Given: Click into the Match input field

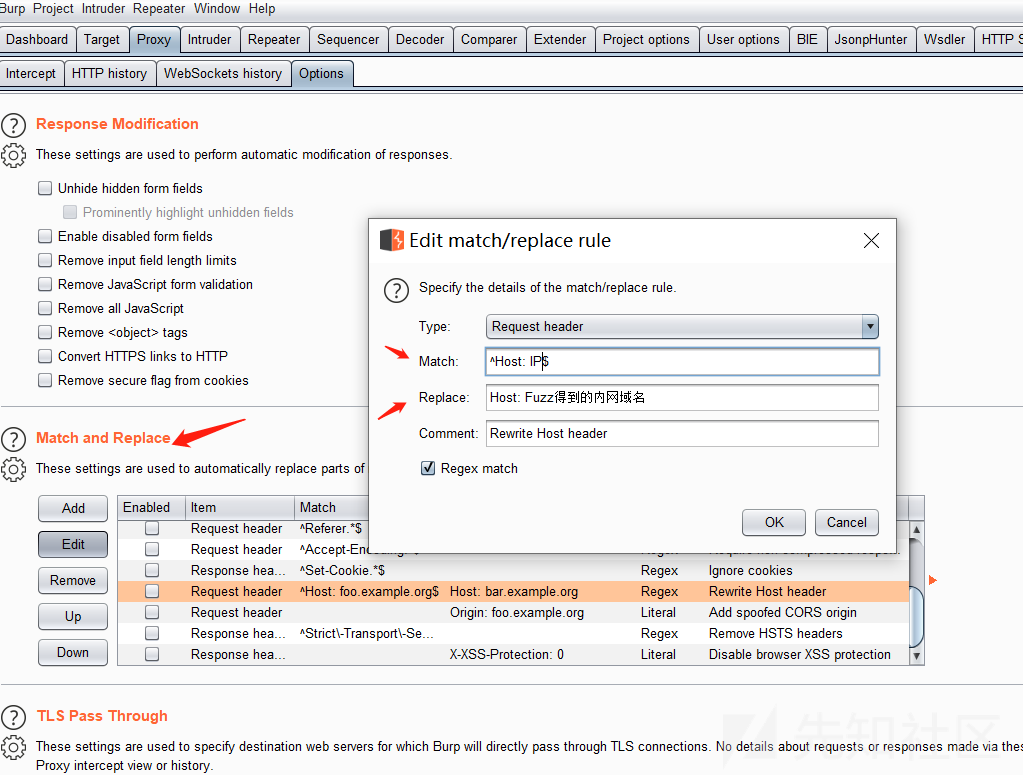Looking at the screenshot, I should (682, 361).
